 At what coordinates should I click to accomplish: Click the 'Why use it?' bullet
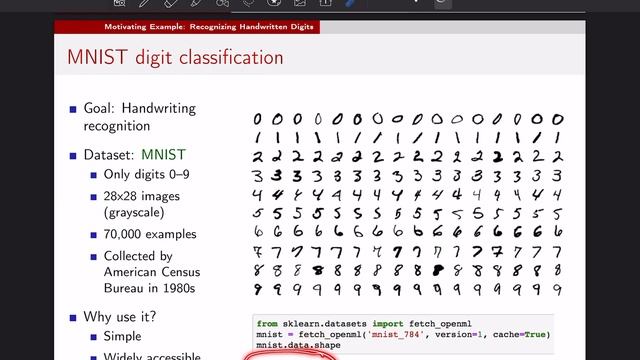coord(120,317)
